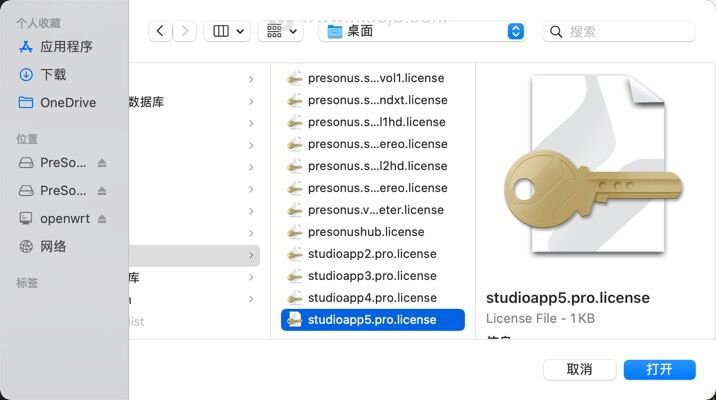716x400 pixels.
Task: Click the key icon of presonus.v...eter.license
Action: [295, 210]
